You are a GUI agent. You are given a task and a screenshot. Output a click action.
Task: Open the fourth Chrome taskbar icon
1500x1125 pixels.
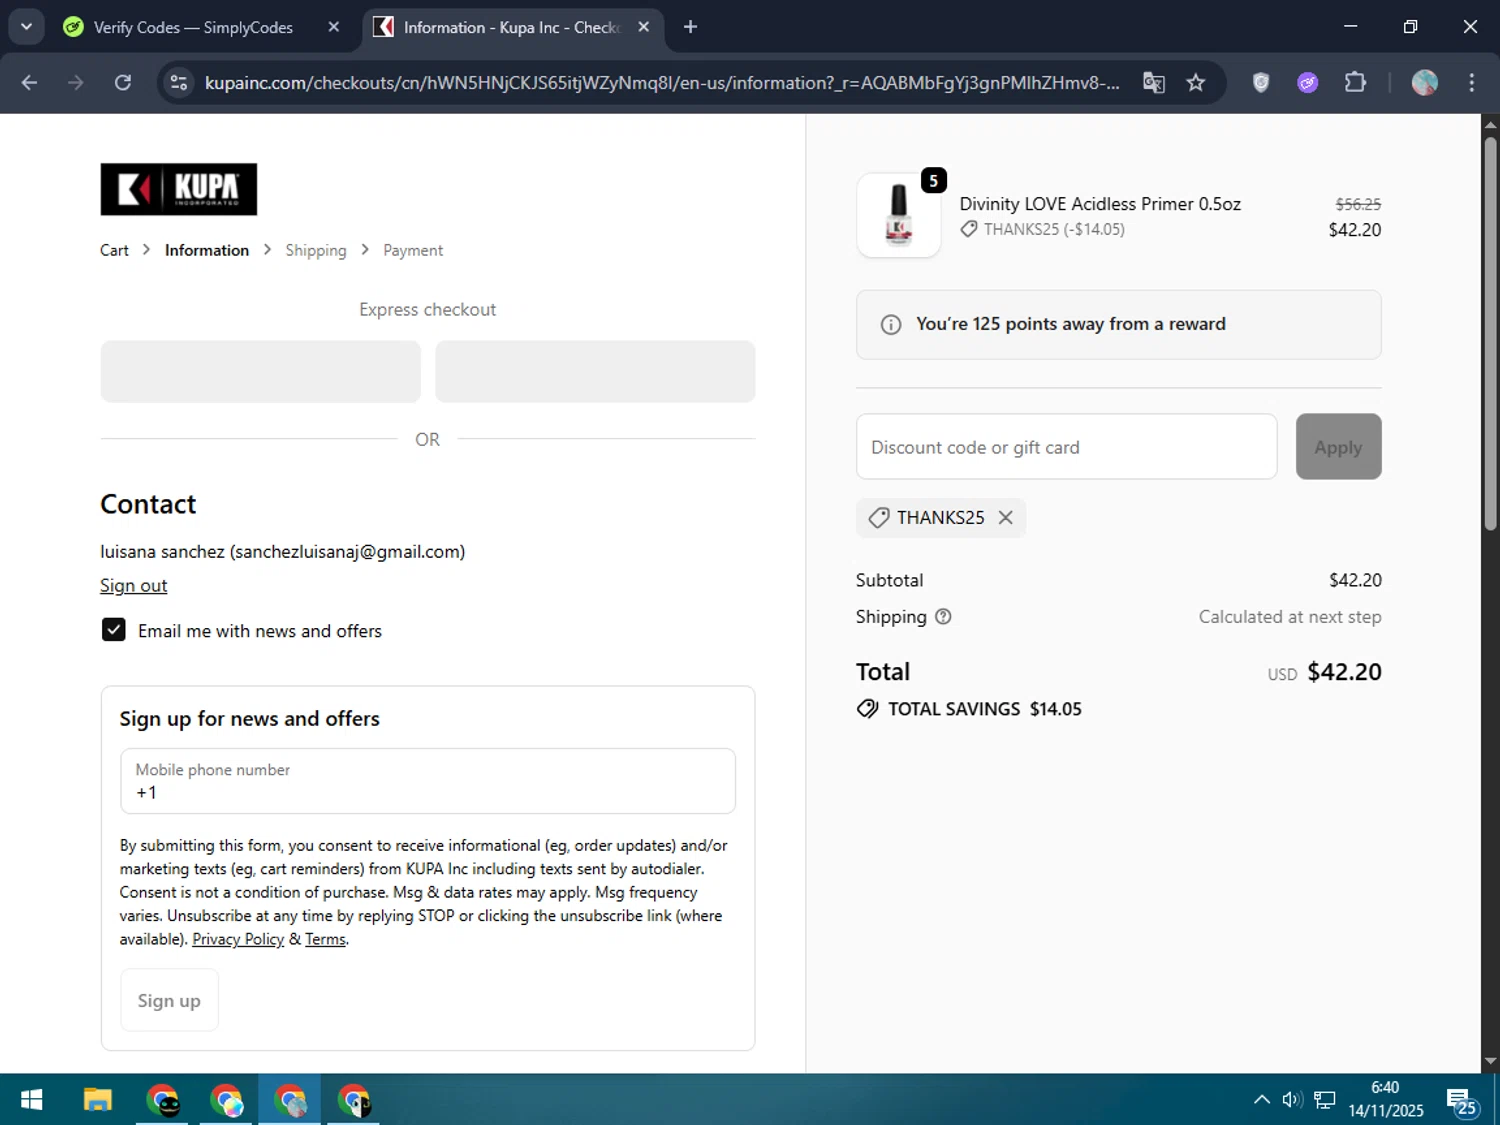click(354, 1100)
